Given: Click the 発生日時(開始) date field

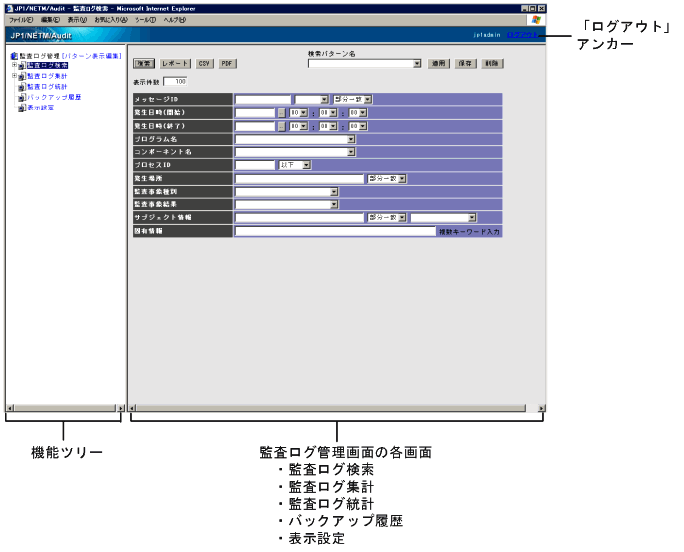Looking at the screenshot, I should 256,113.
